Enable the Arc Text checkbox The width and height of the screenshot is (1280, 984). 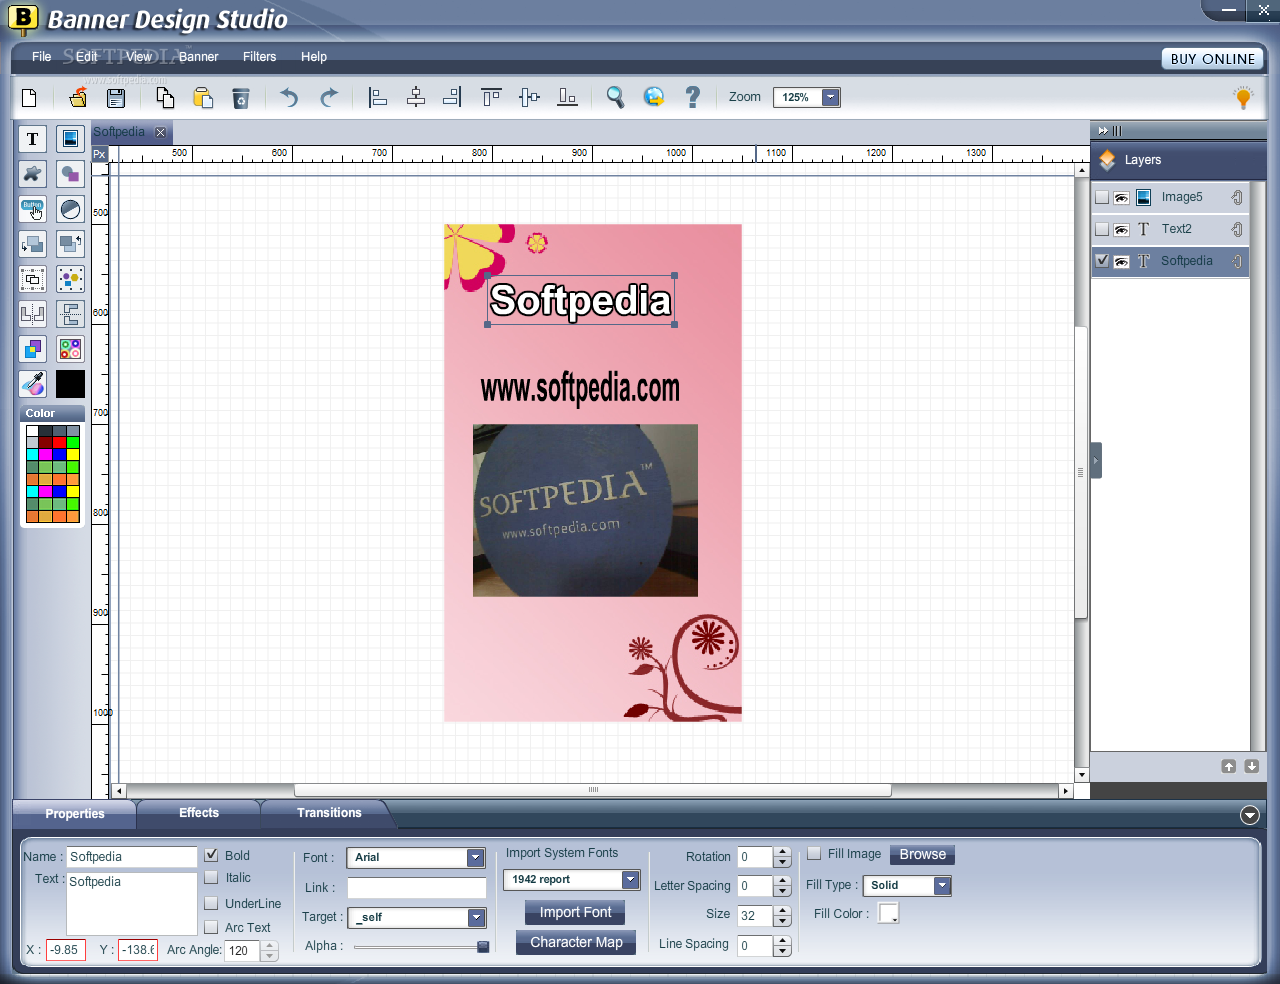211,928
